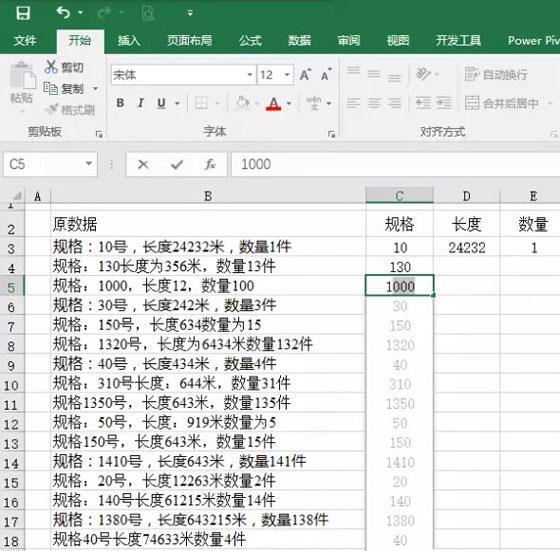The height and width of the screenshot is (551, 560).
Task: Click the center align text icon
Action: [x=374, y=103]
